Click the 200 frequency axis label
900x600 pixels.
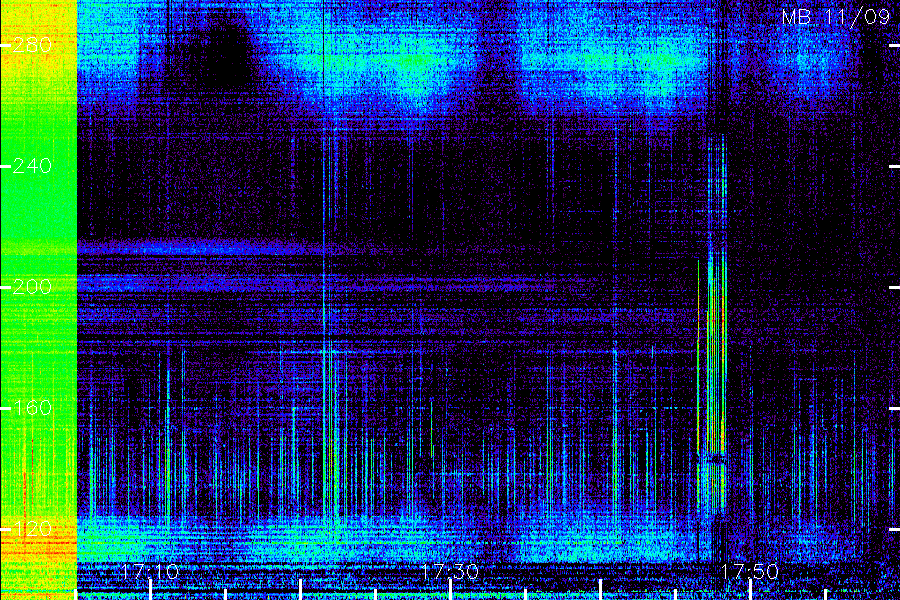coord(32,287)
